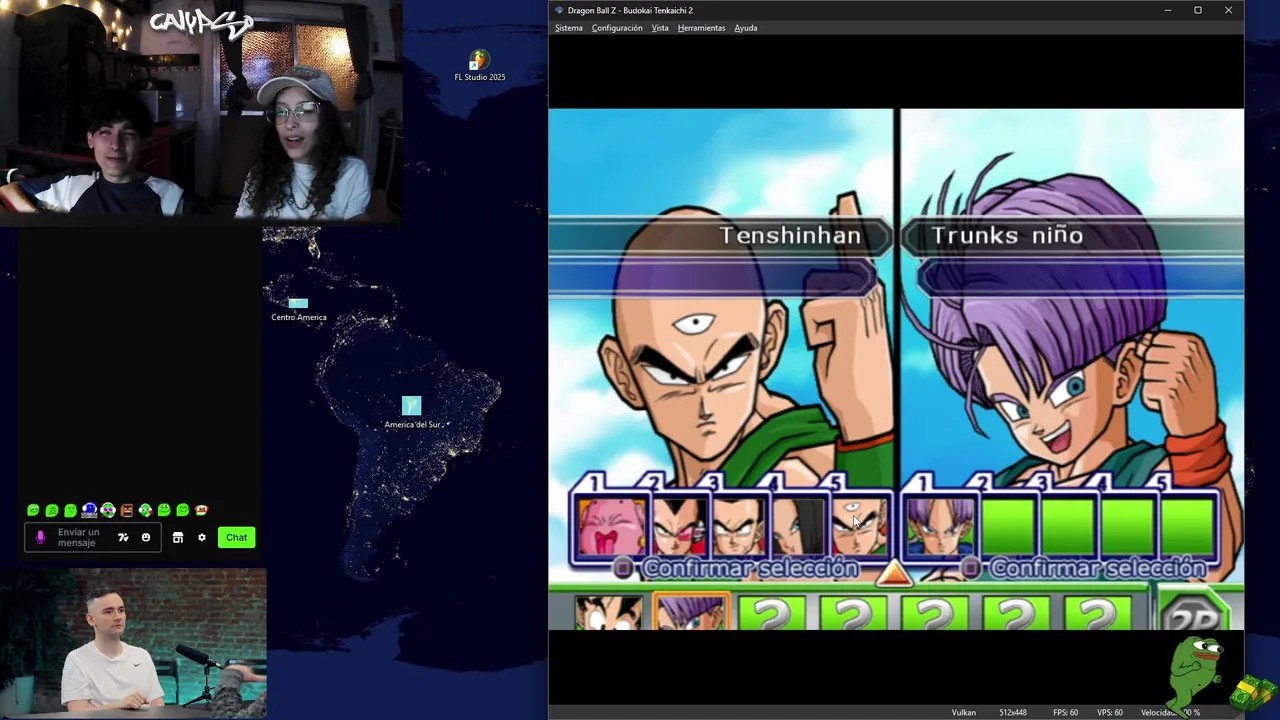Click the brown angry block emote
The width and height of the screenshot is (1280, 720).
point(126,510)
